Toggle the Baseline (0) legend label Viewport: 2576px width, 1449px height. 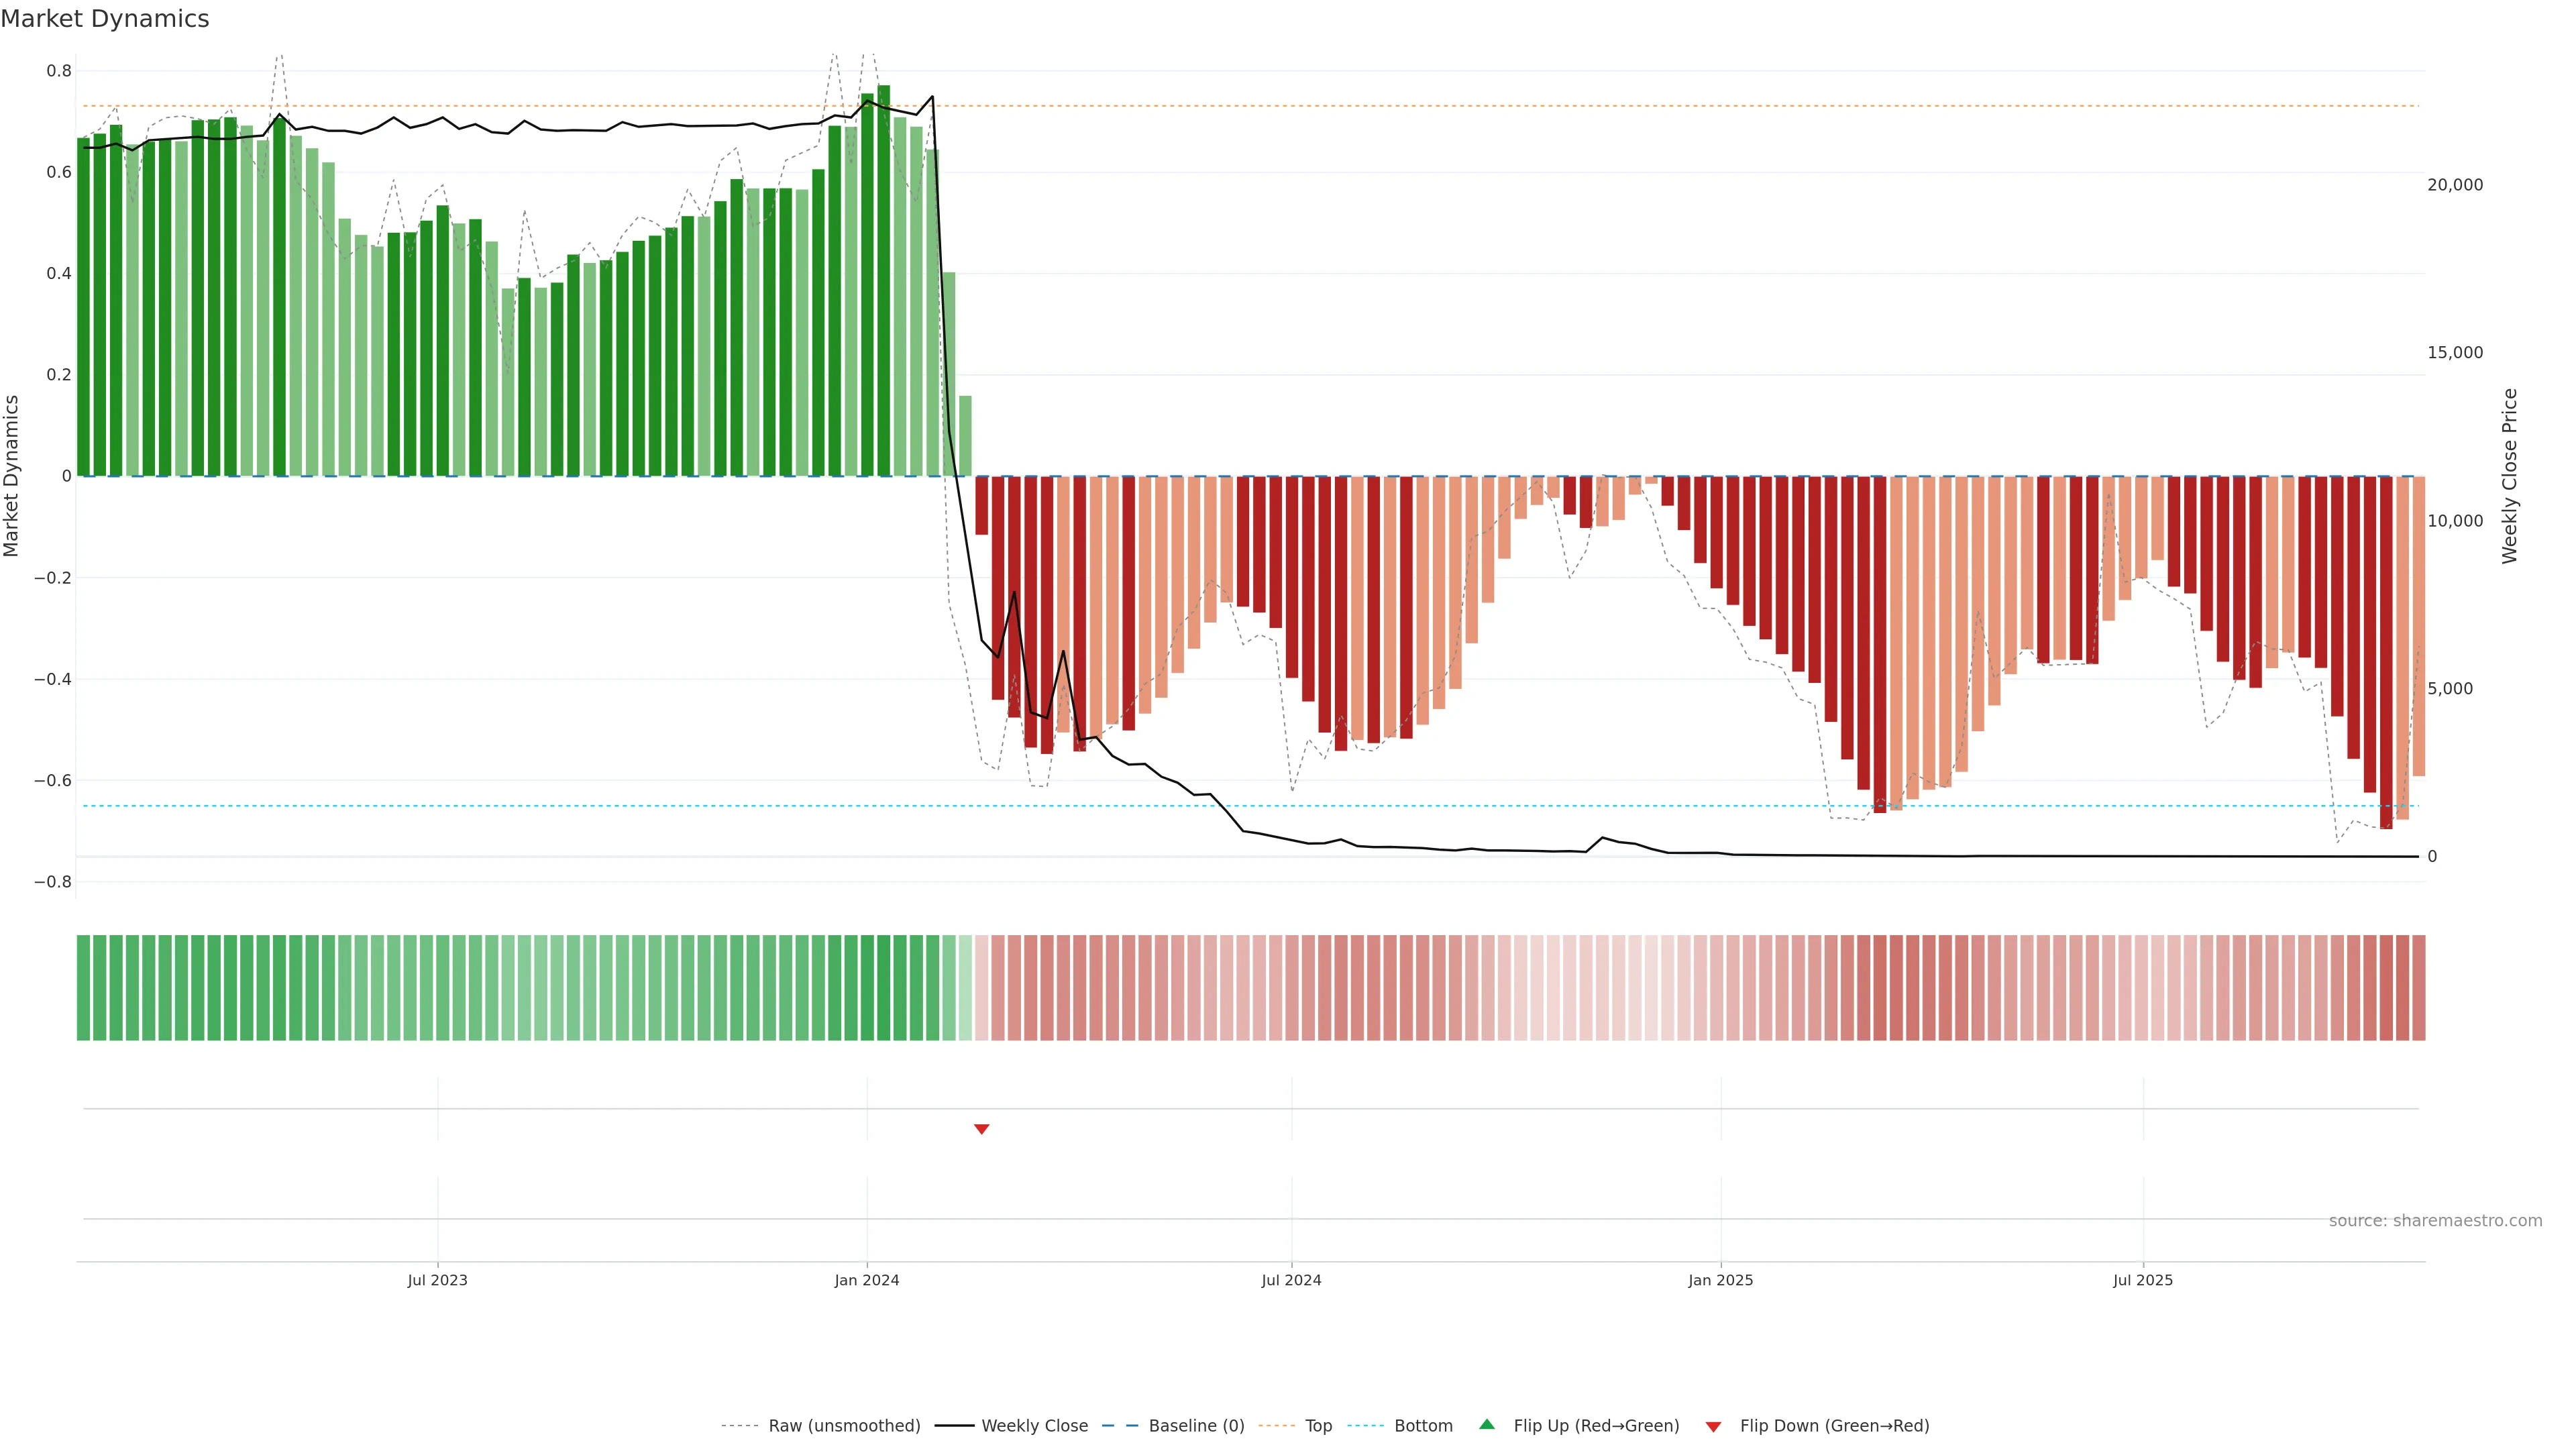[1196, 1426]
